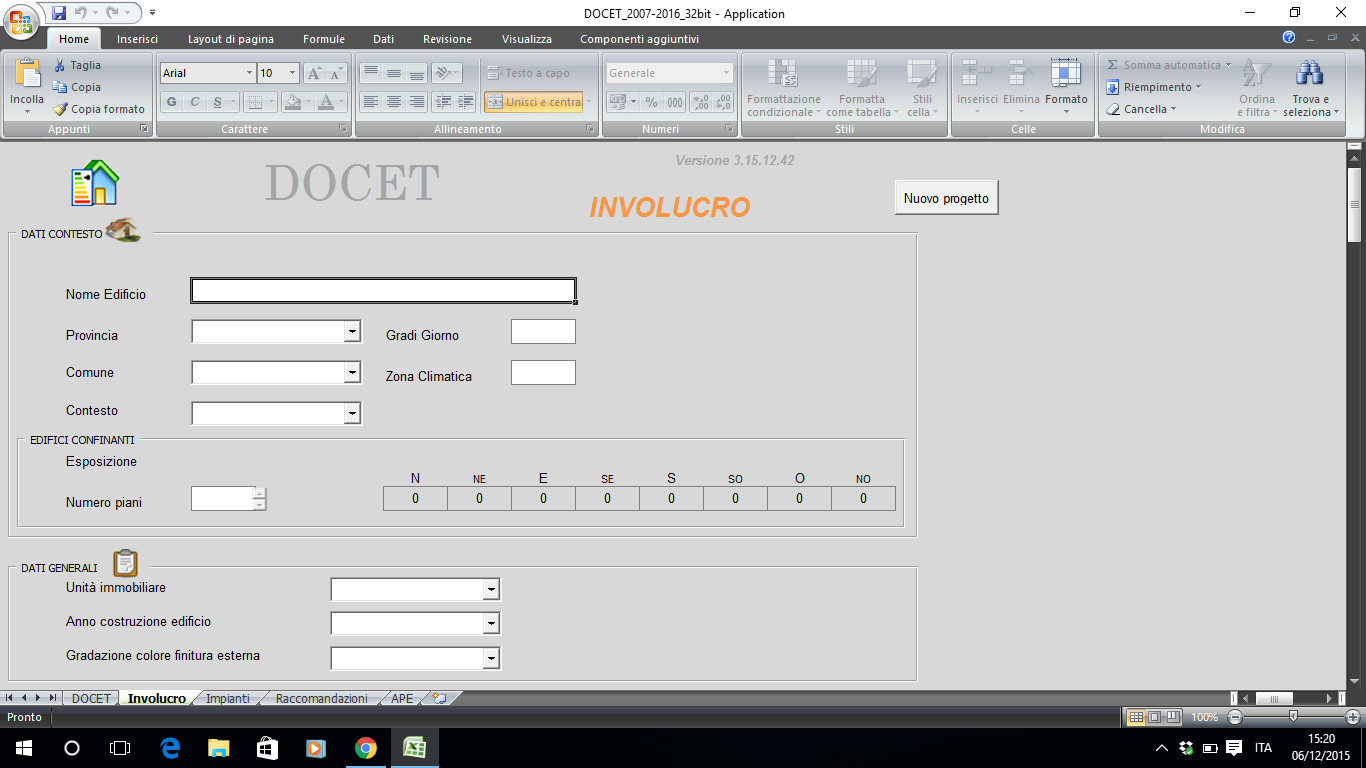This screenshot has width=1366, height=768.
Task: Align text to top of cell
Action: pos(370,73)
